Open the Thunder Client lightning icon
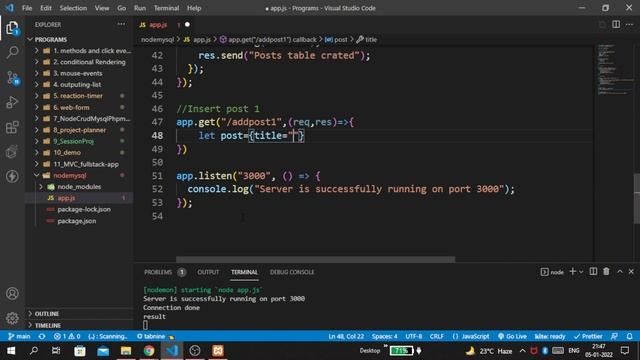 (12, 176)
